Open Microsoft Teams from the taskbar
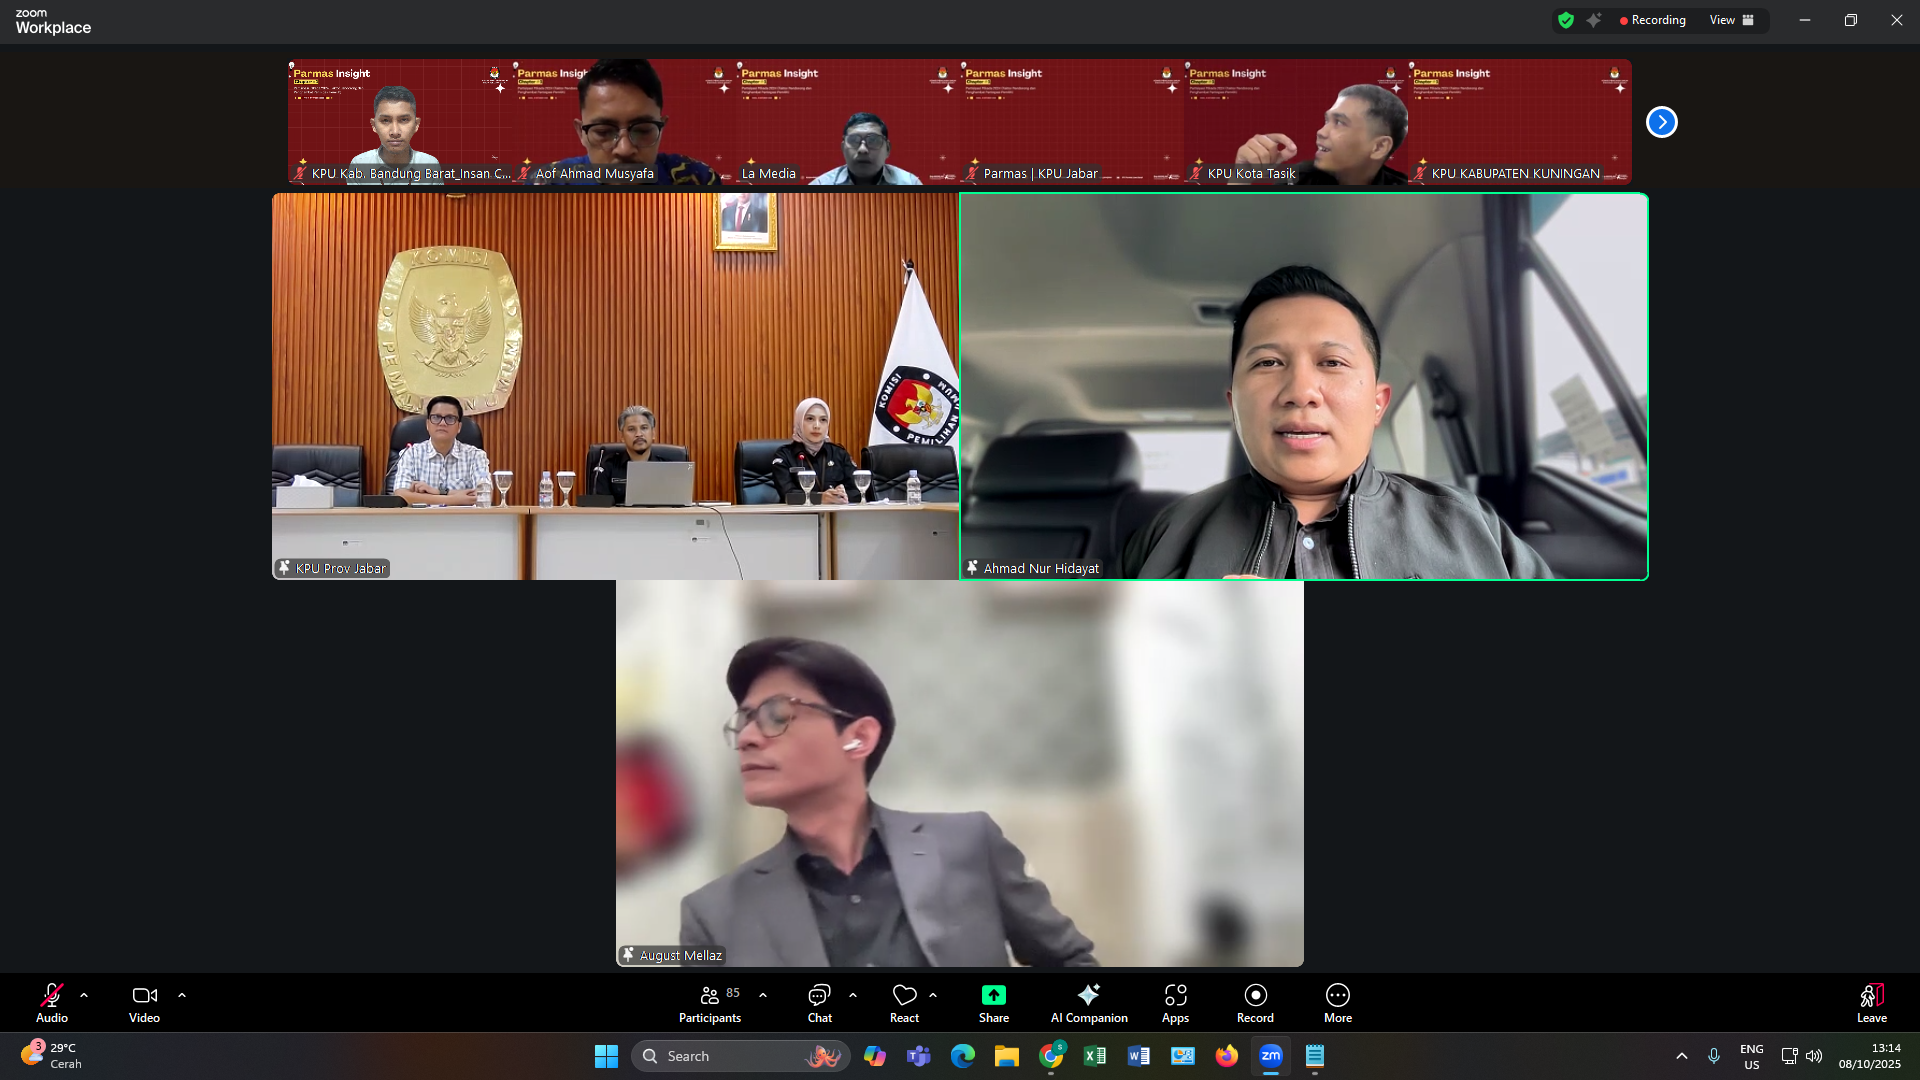 click(x=918, y=1056)
